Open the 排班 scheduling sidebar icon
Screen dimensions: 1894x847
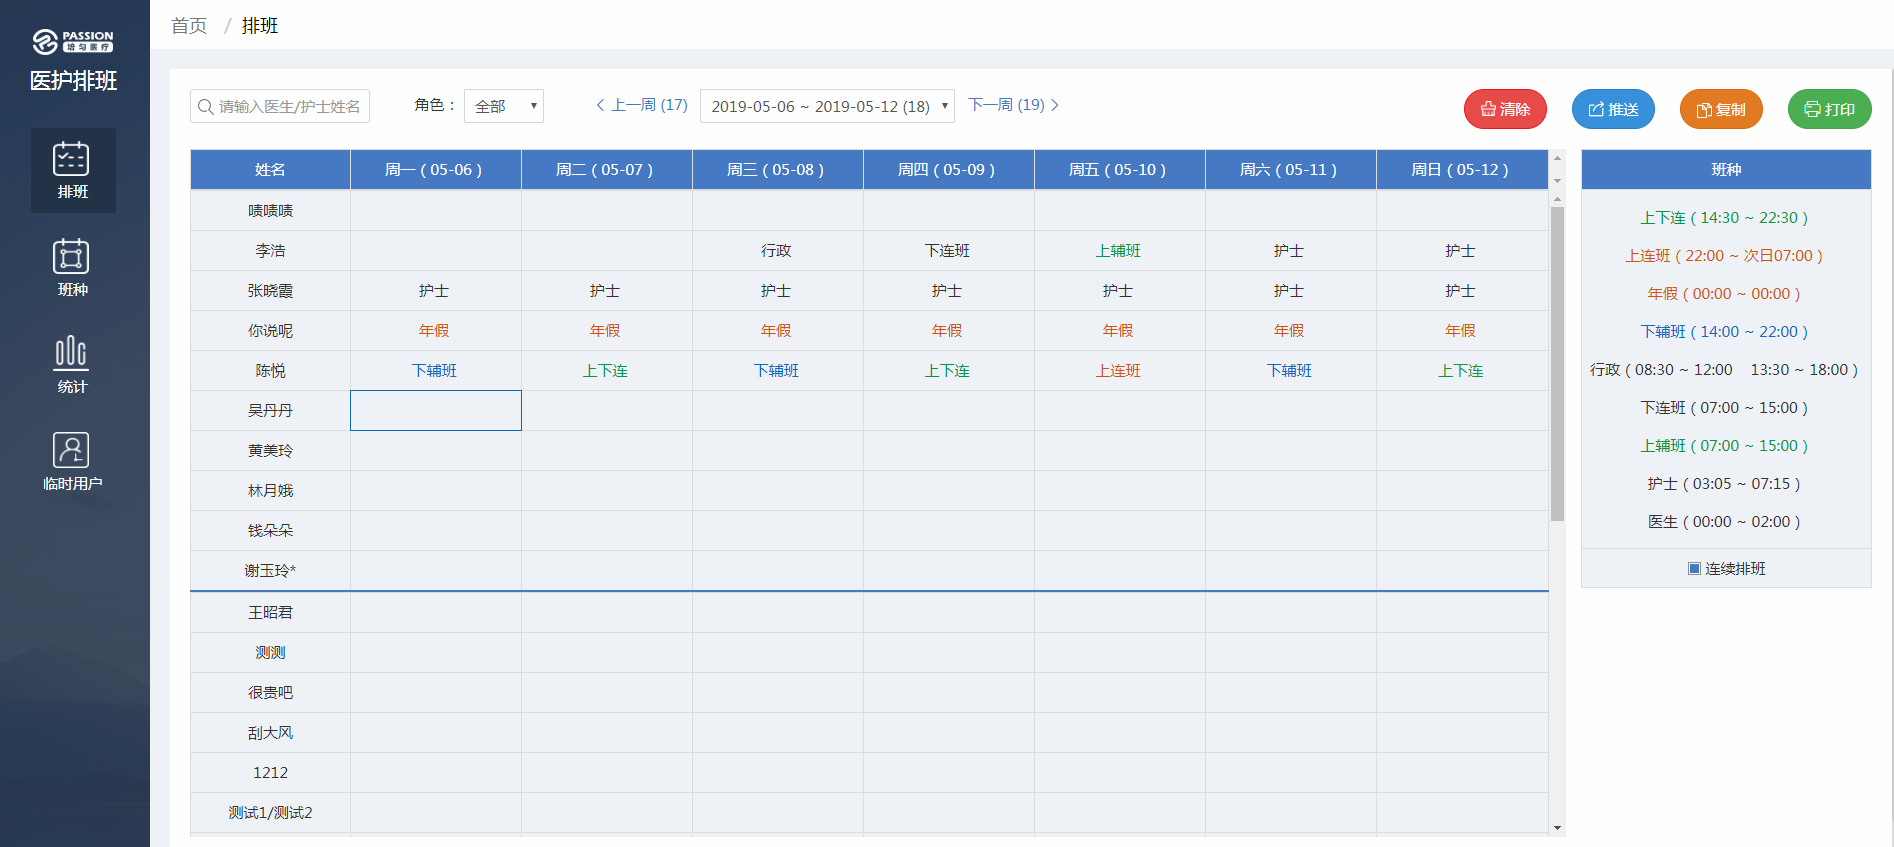pyautogui.click(x=72, y=169)
